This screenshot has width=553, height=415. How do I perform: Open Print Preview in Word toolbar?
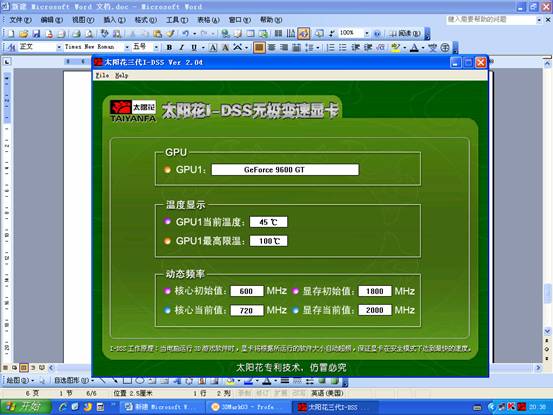89,33
